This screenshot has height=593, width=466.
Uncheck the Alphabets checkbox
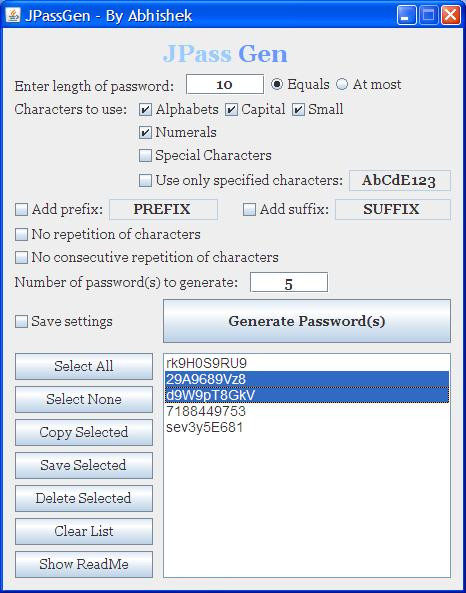click(145, 110)
